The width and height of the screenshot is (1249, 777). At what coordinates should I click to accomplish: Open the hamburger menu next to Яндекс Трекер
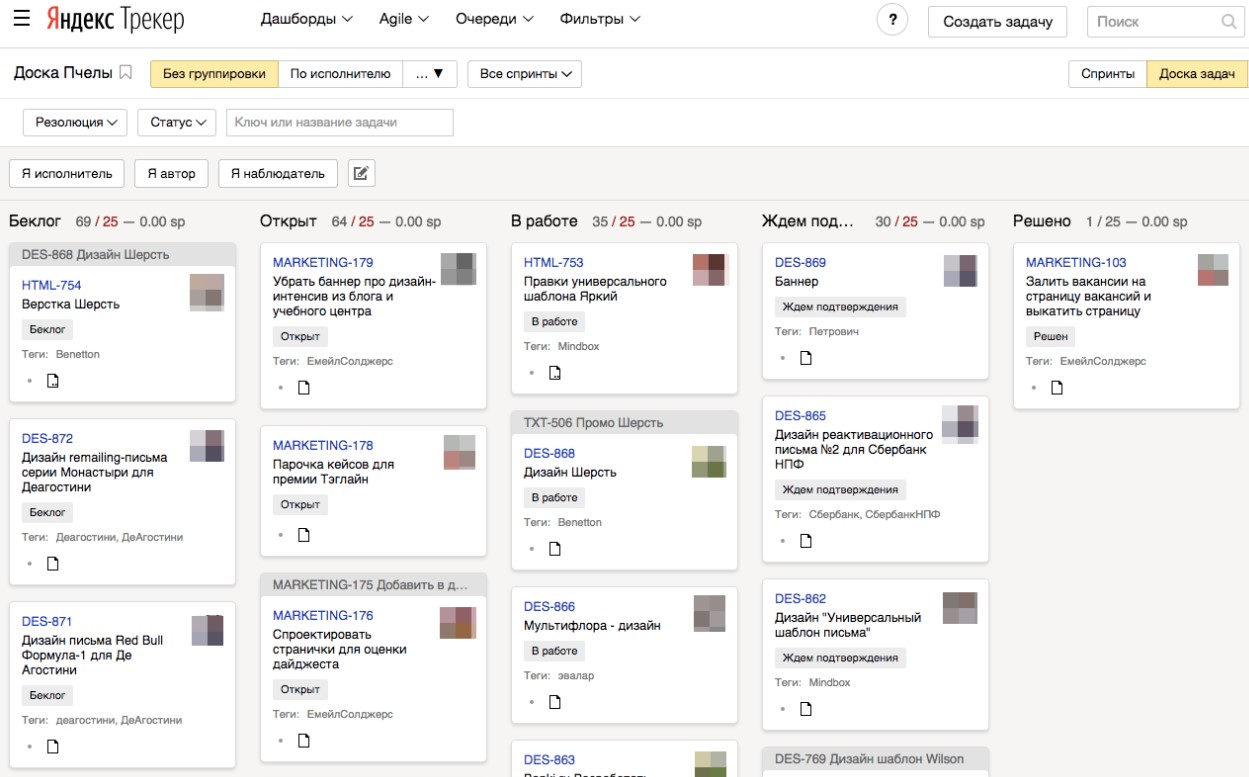pos(22,19)
